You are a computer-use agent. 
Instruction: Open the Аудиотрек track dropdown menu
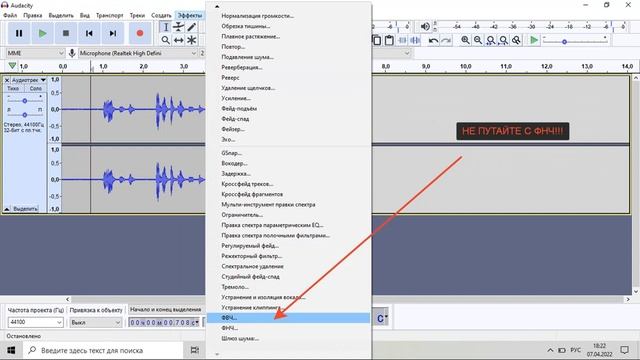point(28,80)
